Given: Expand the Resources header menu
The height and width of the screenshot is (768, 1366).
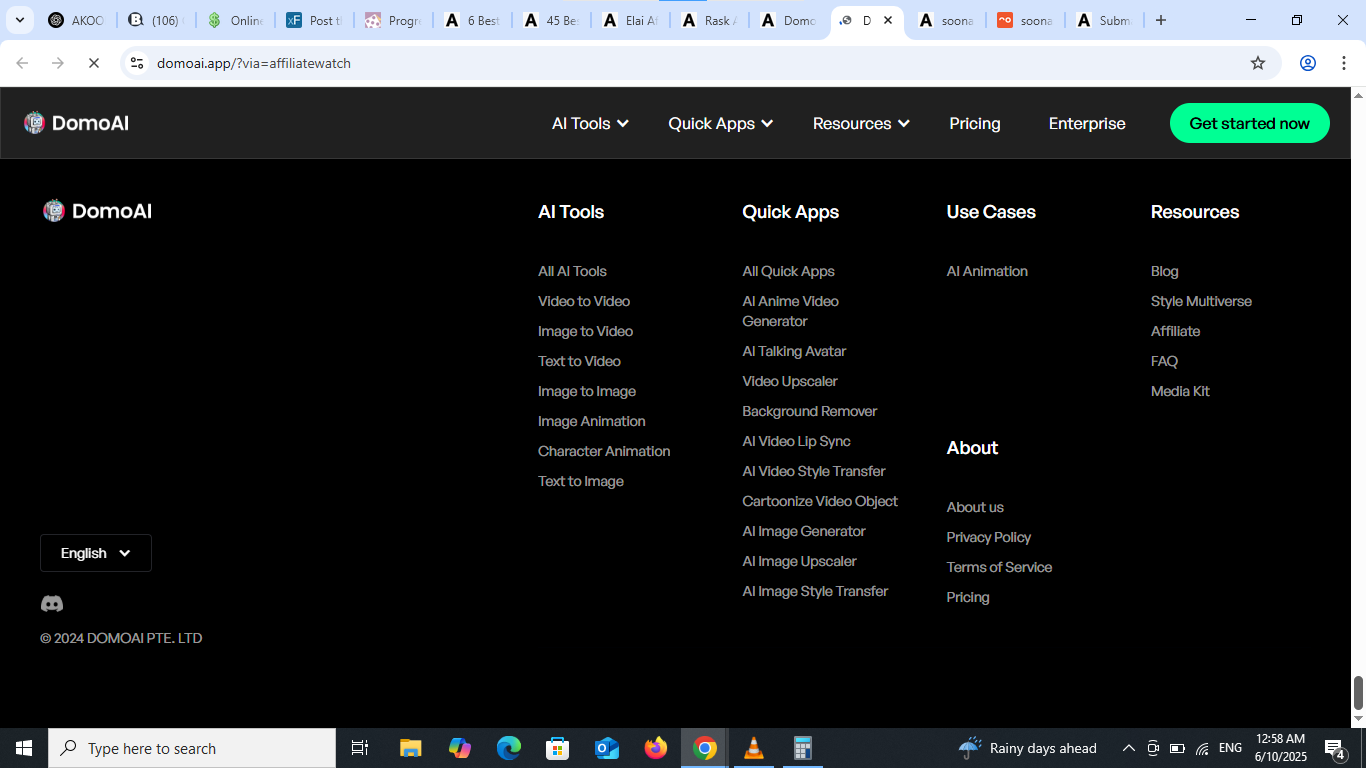Looking at the screenshot, I should point(861,123).
